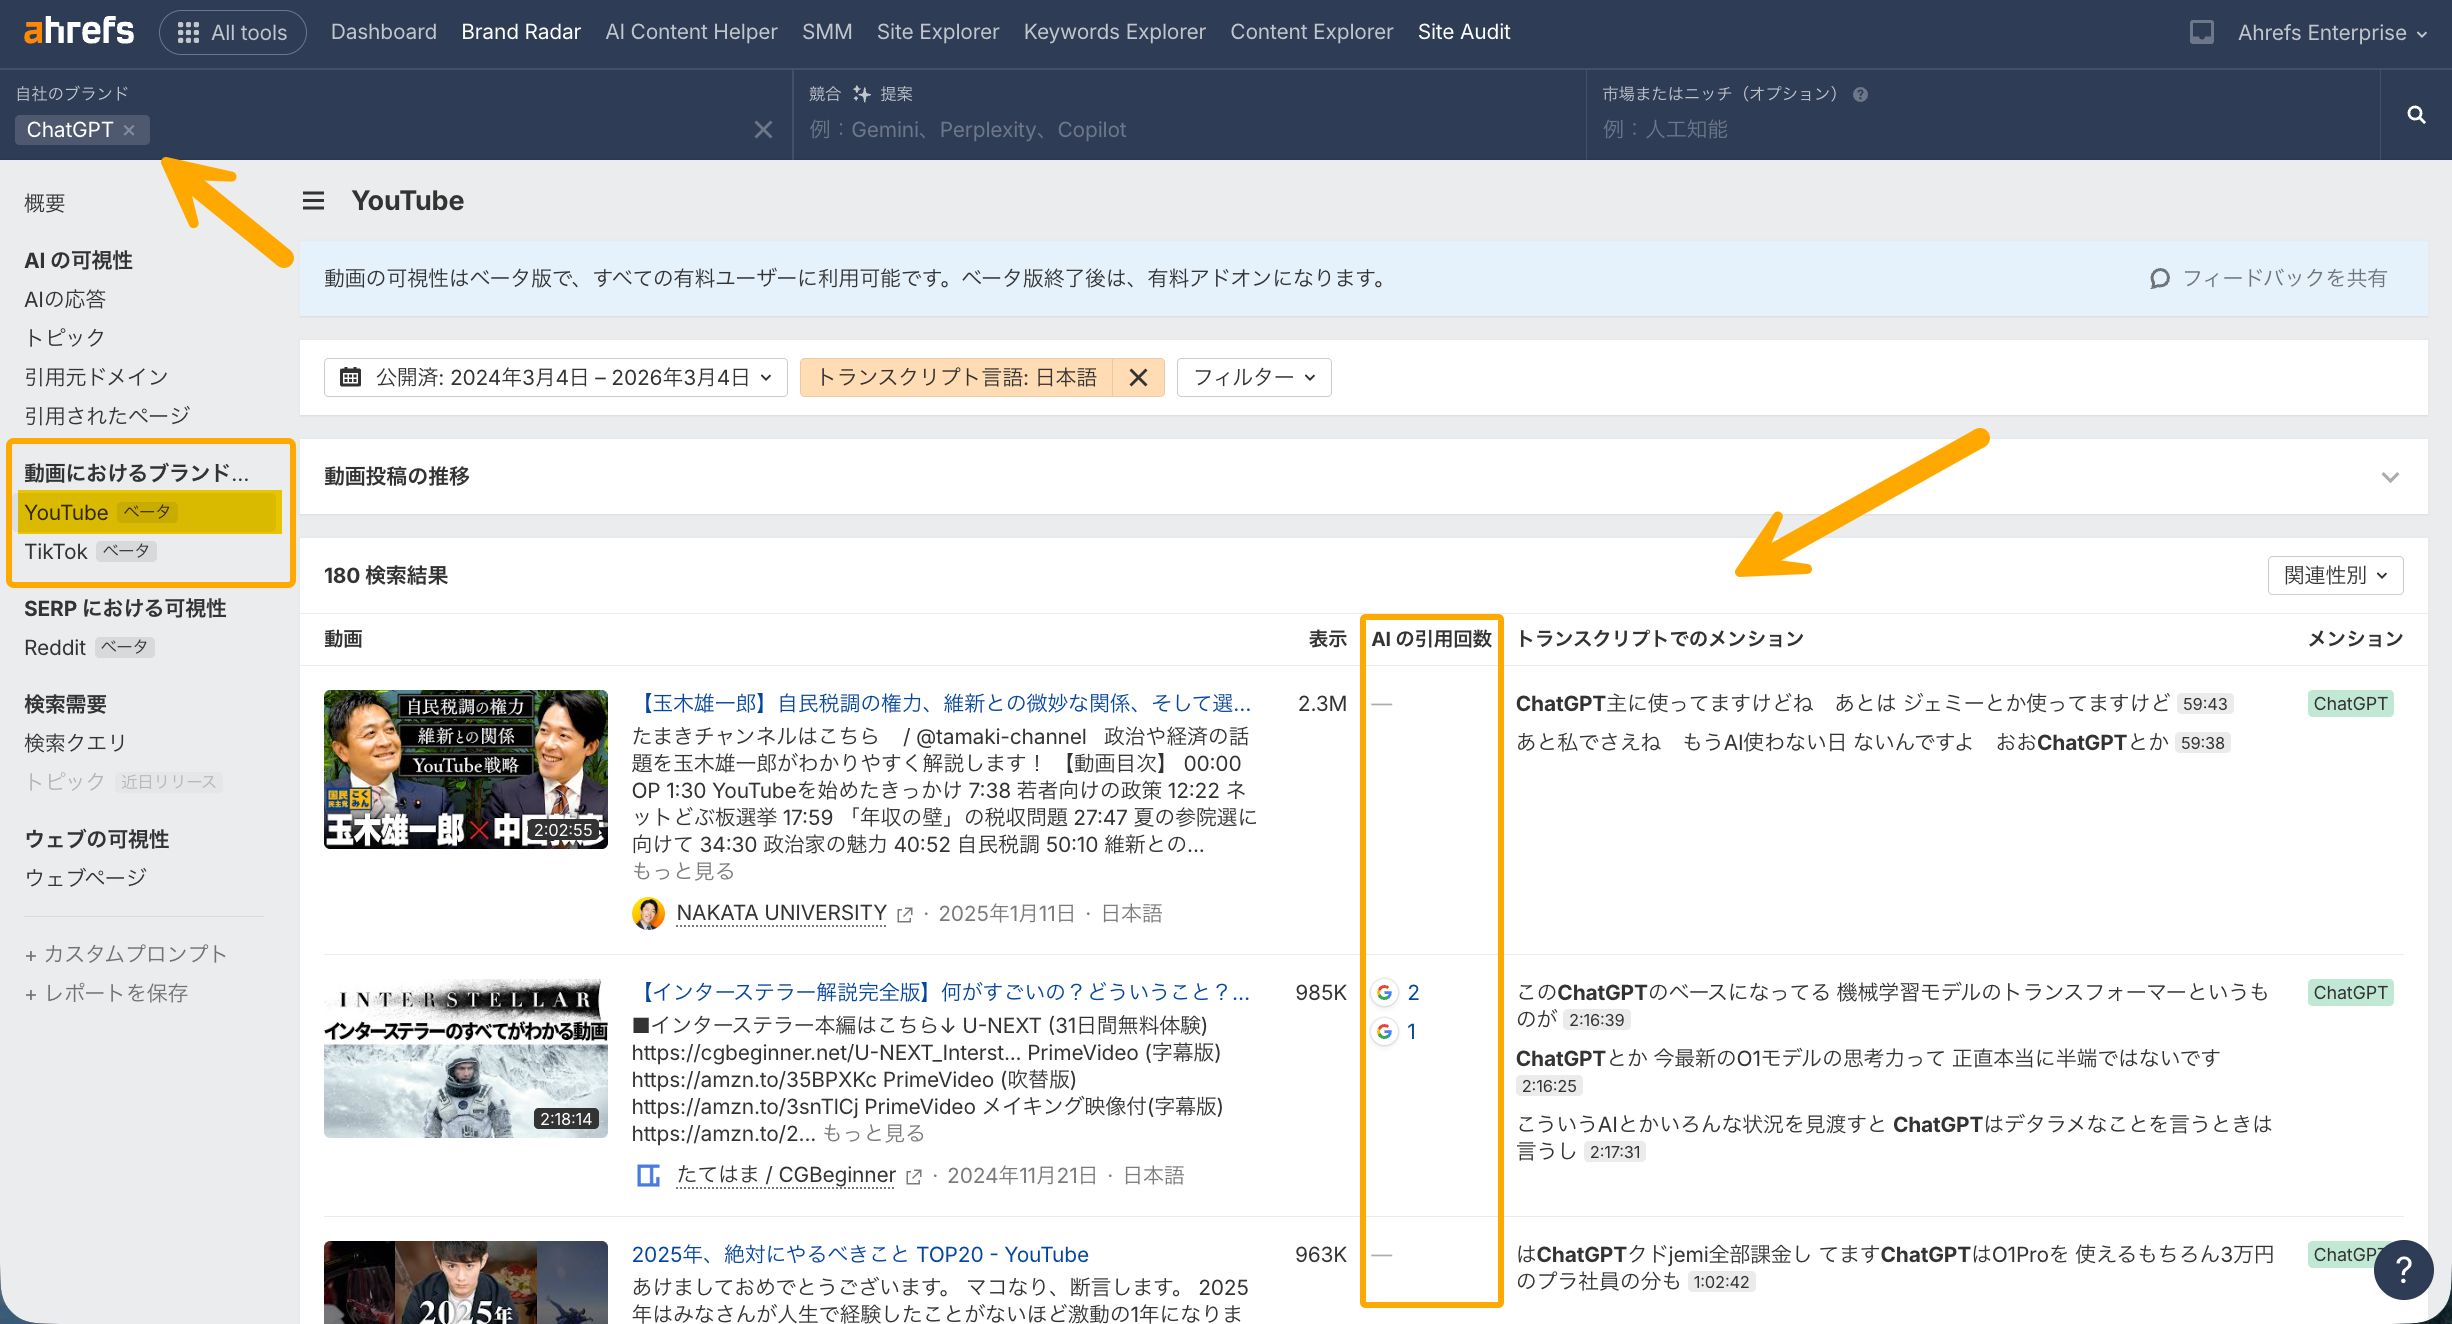Image resolution: width=2452 pixels, height=1324 pixels.
Task: Collapse the 動画投稿の推移 section
Action: [x=2390, y=477]
